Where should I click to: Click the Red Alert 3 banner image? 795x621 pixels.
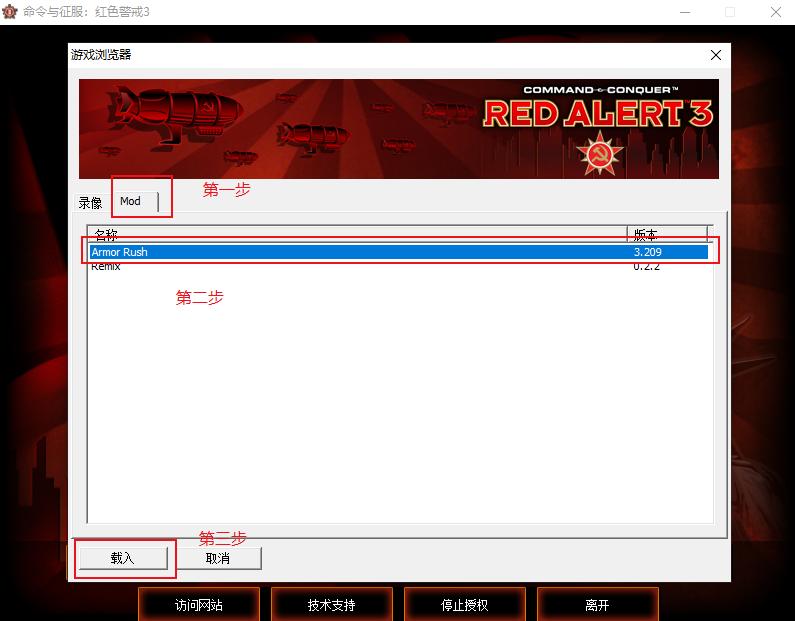399,129
